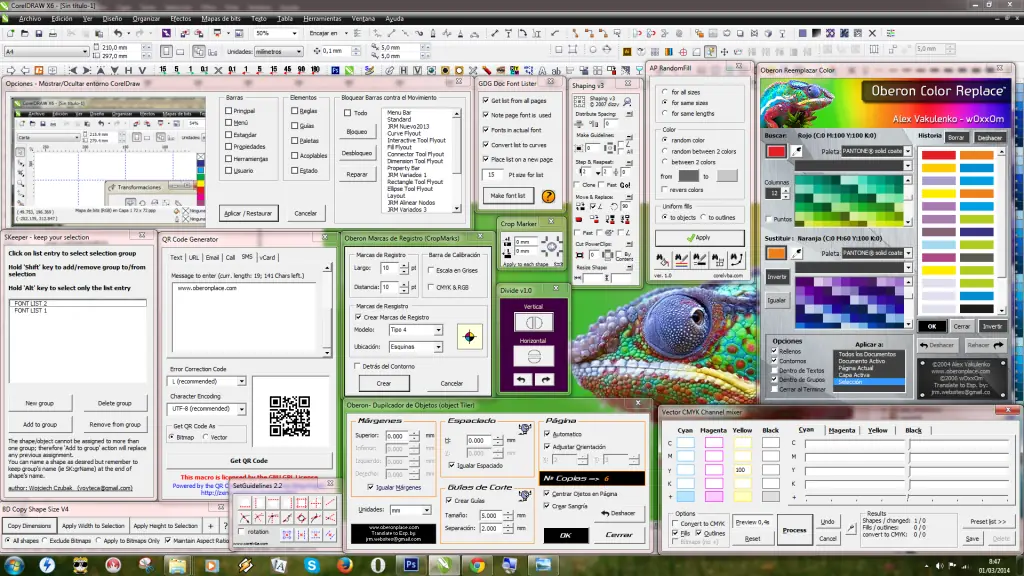Click the eyedropper next to Buscar red swatch
Screen dimensions: 1024x576
796,152
